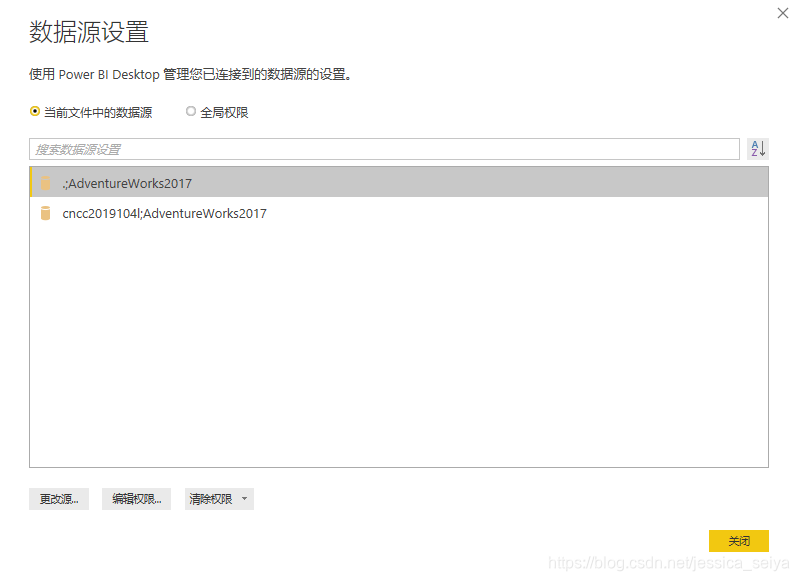Click the yellow 关闭 button

click(x=739, y=541)
